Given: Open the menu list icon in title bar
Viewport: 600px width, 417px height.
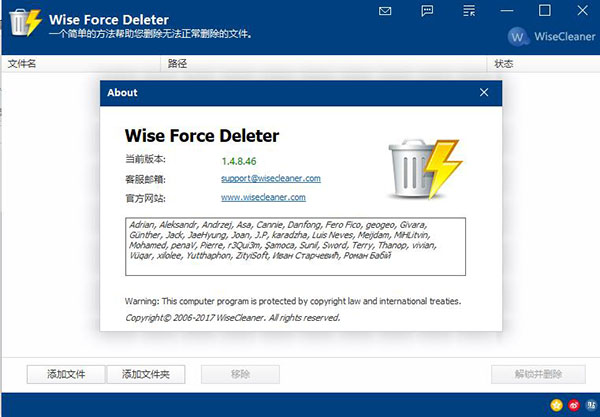Looking at the screenshot, I should pos(467,11).
